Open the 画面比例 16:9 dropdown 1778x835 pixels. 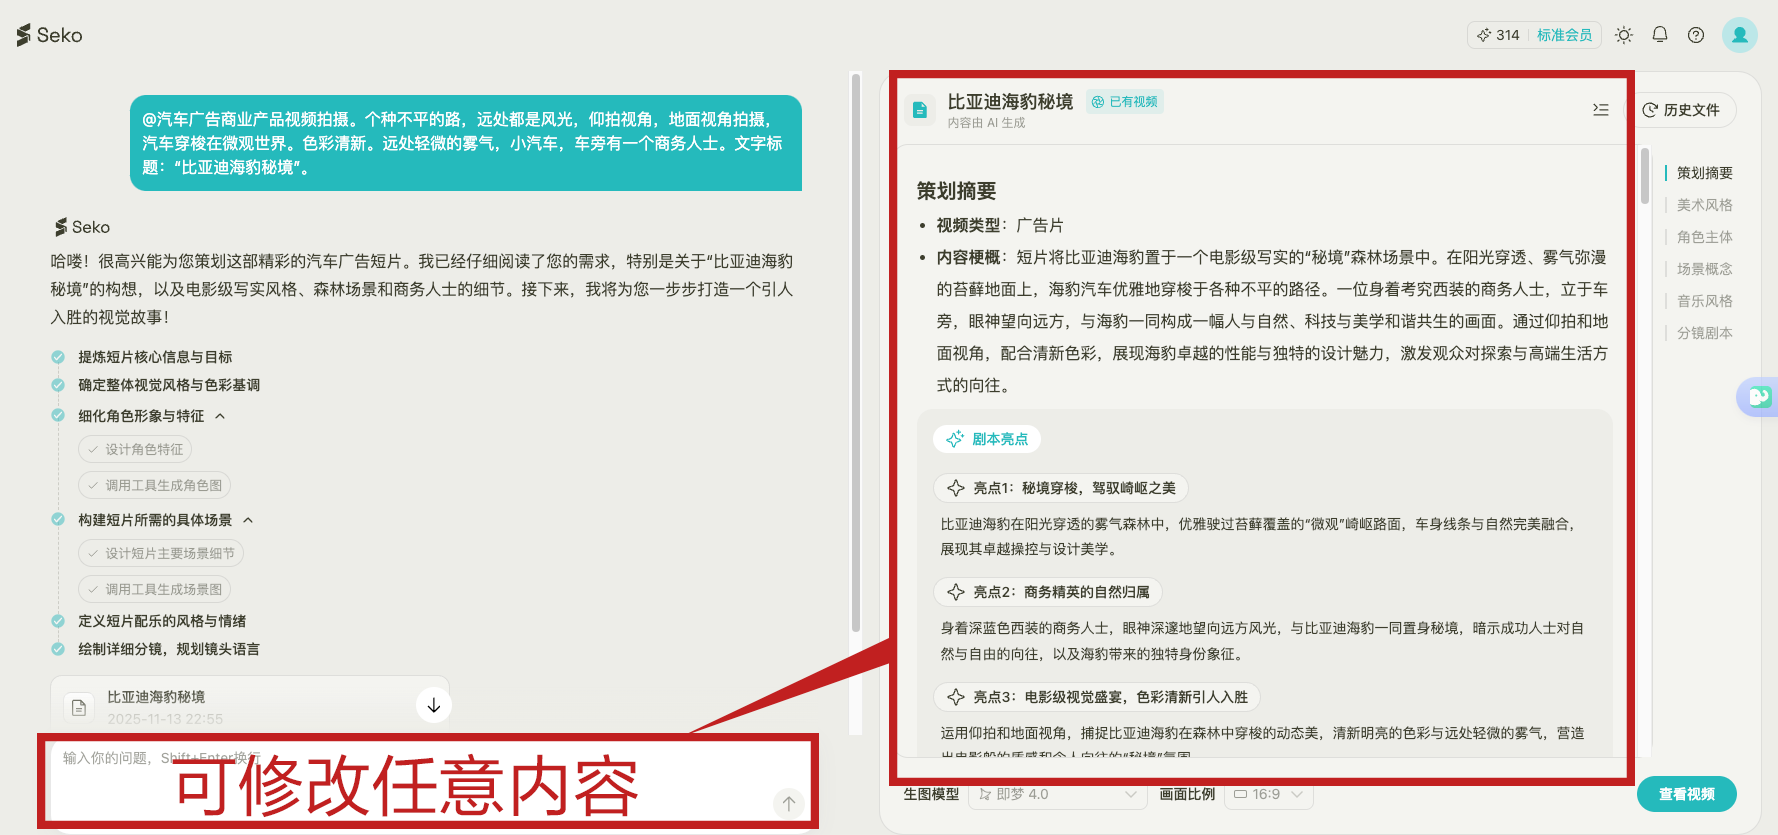(1268, 795)
